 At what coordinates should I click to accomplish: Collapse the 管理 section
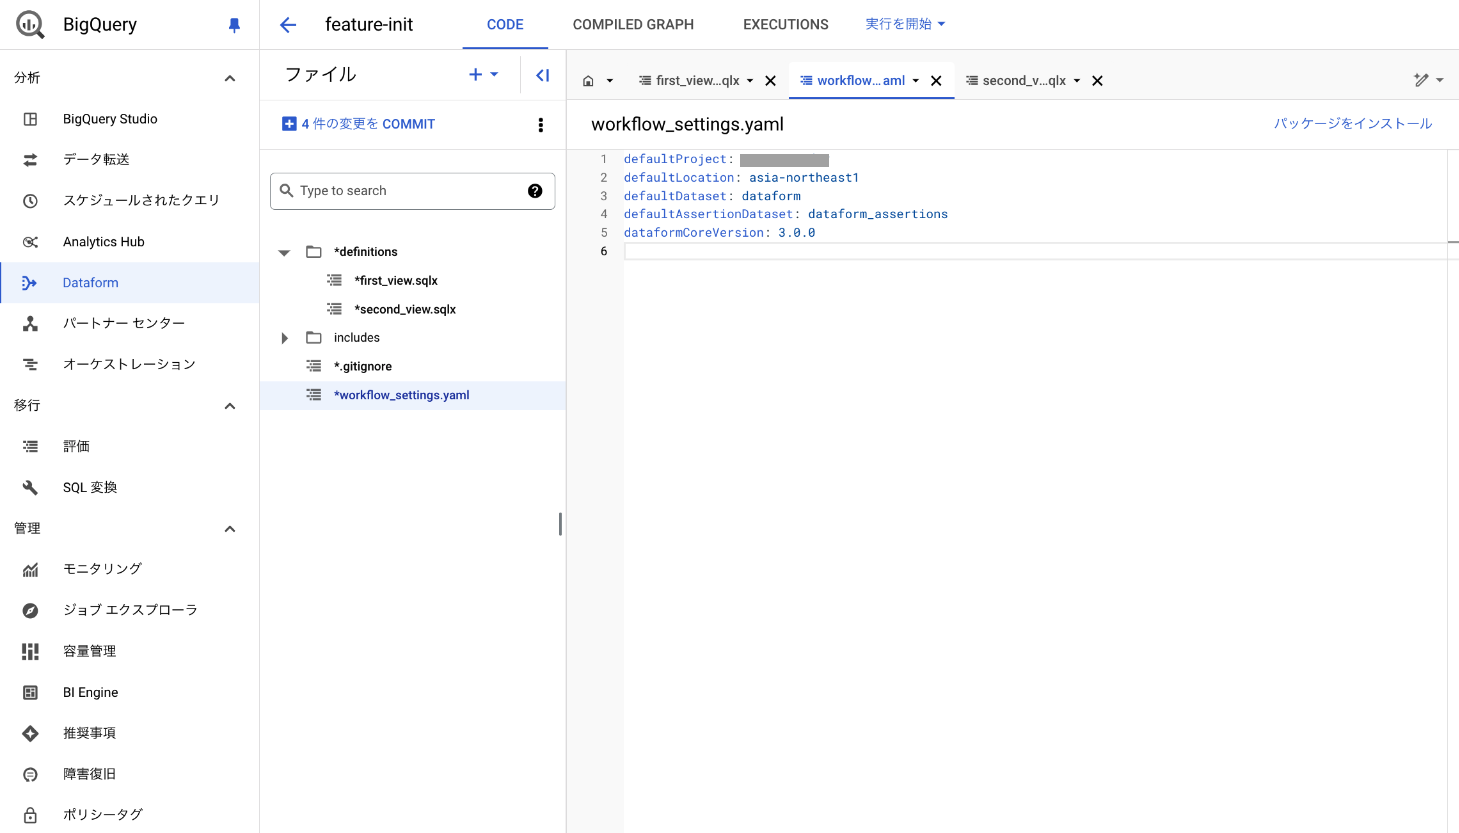pyautogui.click(x=230, y=529)
